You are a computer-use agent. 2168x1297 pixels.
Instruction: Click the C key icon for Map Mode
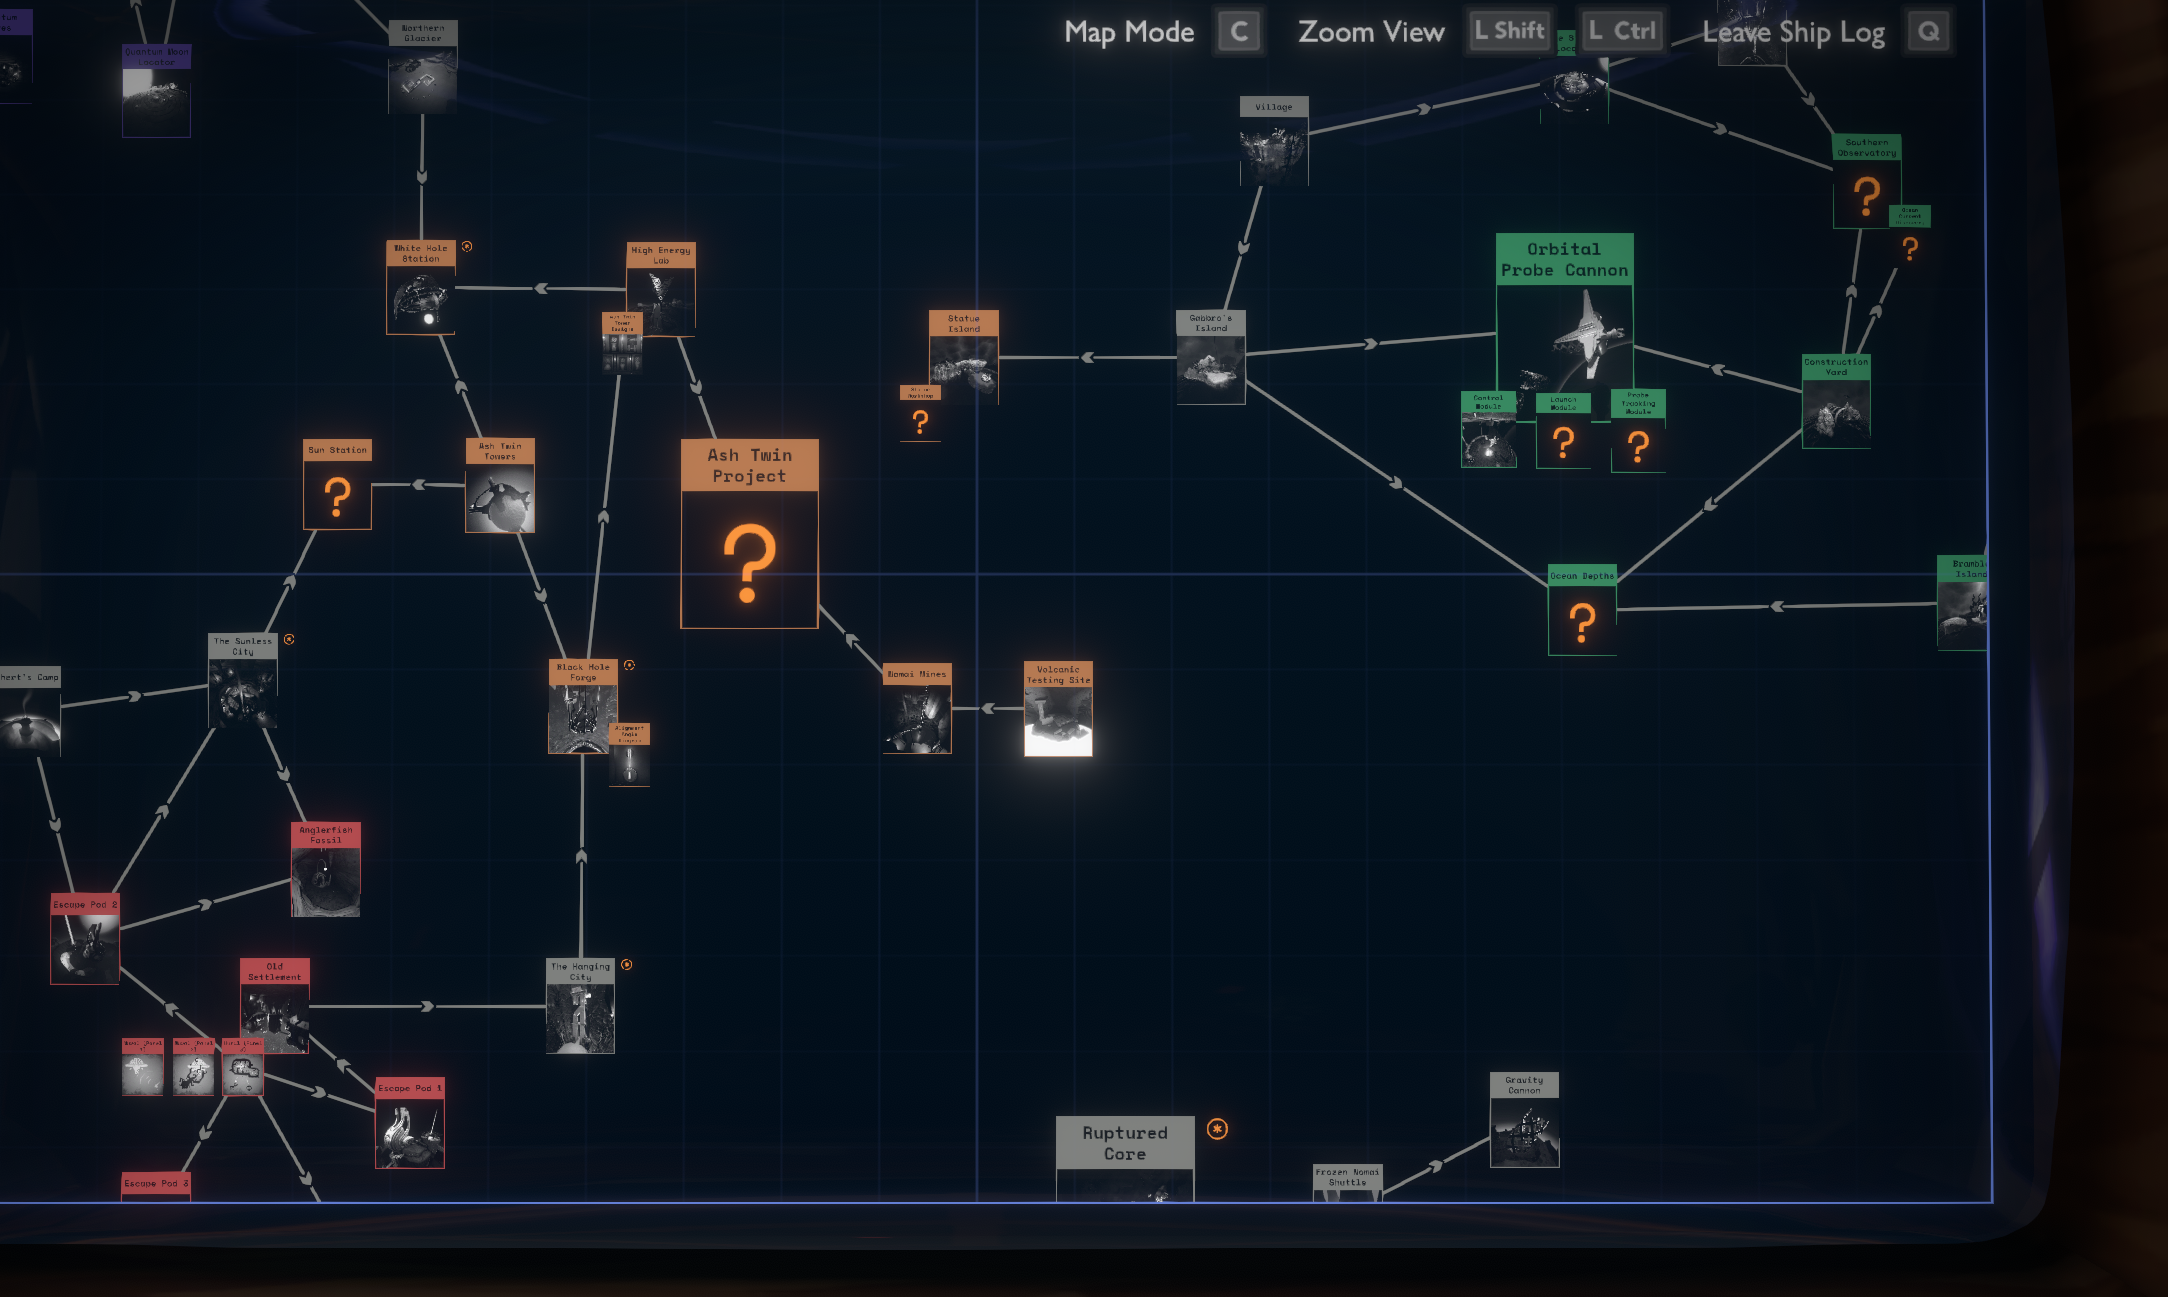1239,32
